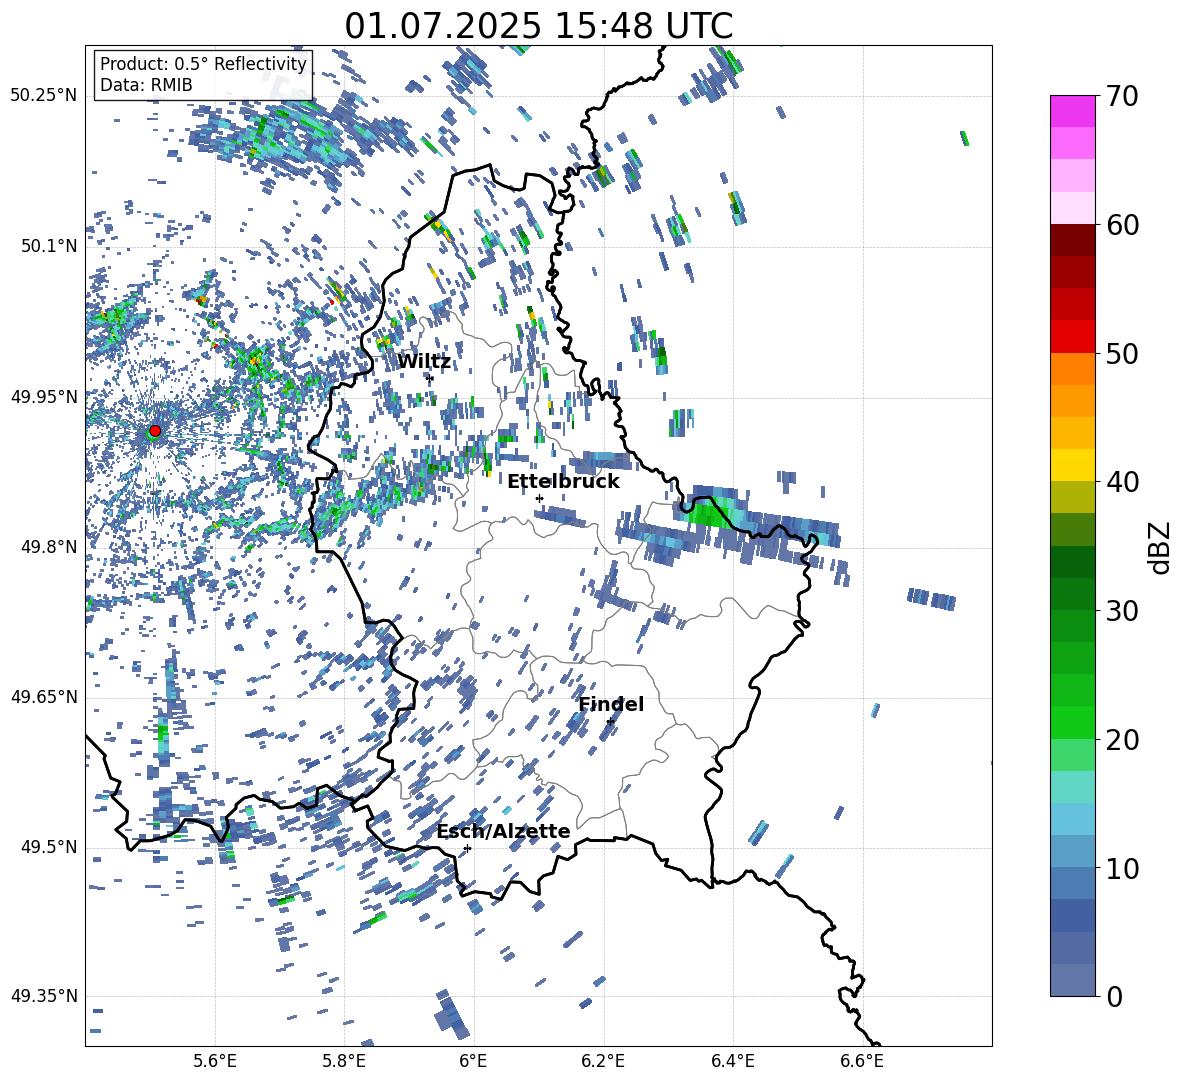
Task: Click the red radar location marker
Action: pos(155,431)
